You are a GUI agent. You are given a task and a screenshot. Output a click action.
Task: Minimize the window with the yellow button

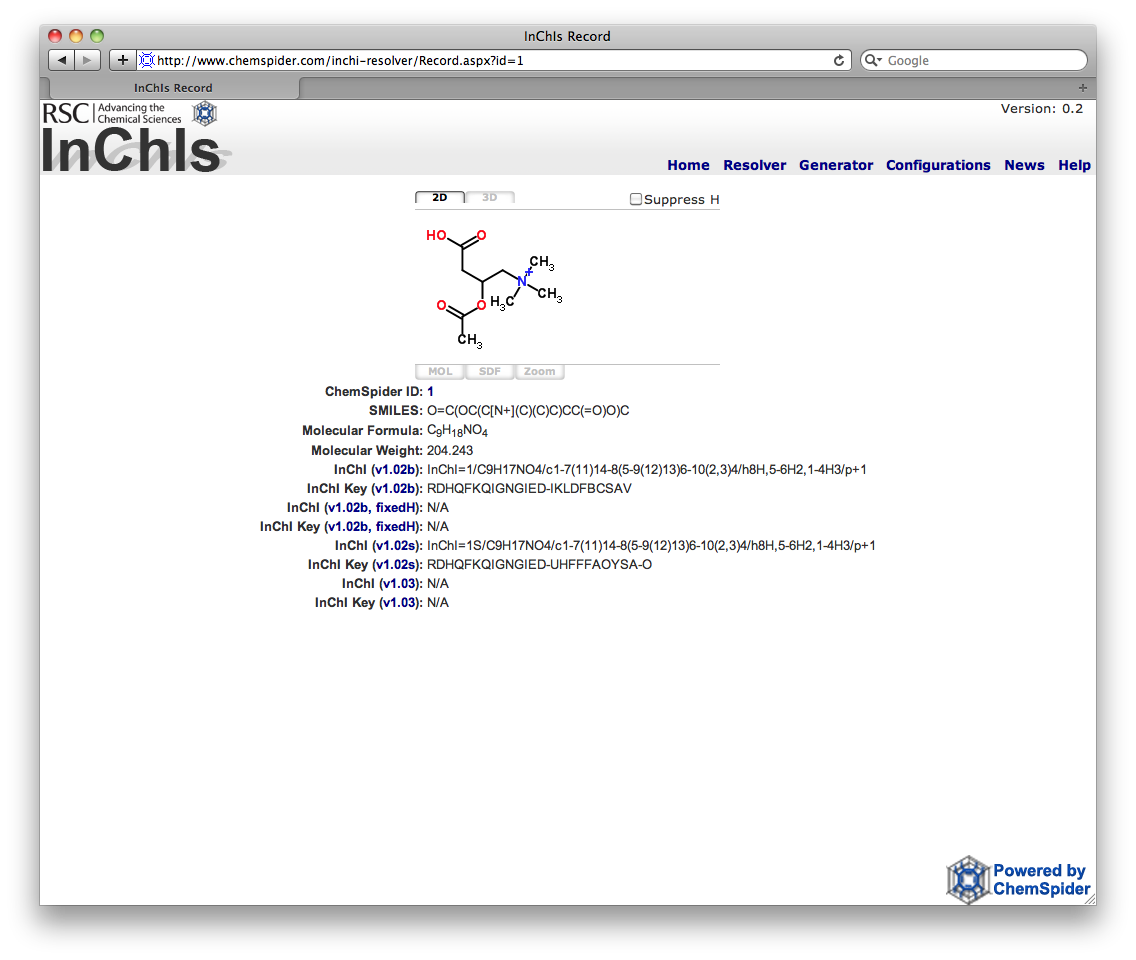[x=75, y=36]
